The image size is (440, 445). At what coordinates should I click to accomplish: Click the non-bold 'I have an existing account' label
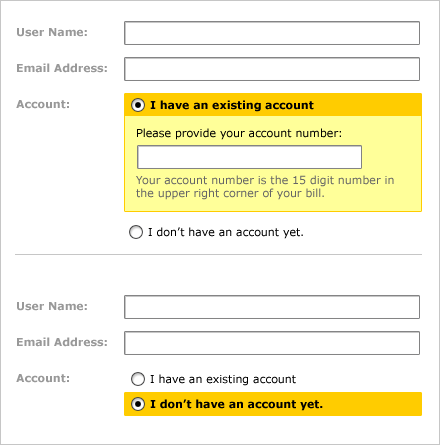click(223, 379)
